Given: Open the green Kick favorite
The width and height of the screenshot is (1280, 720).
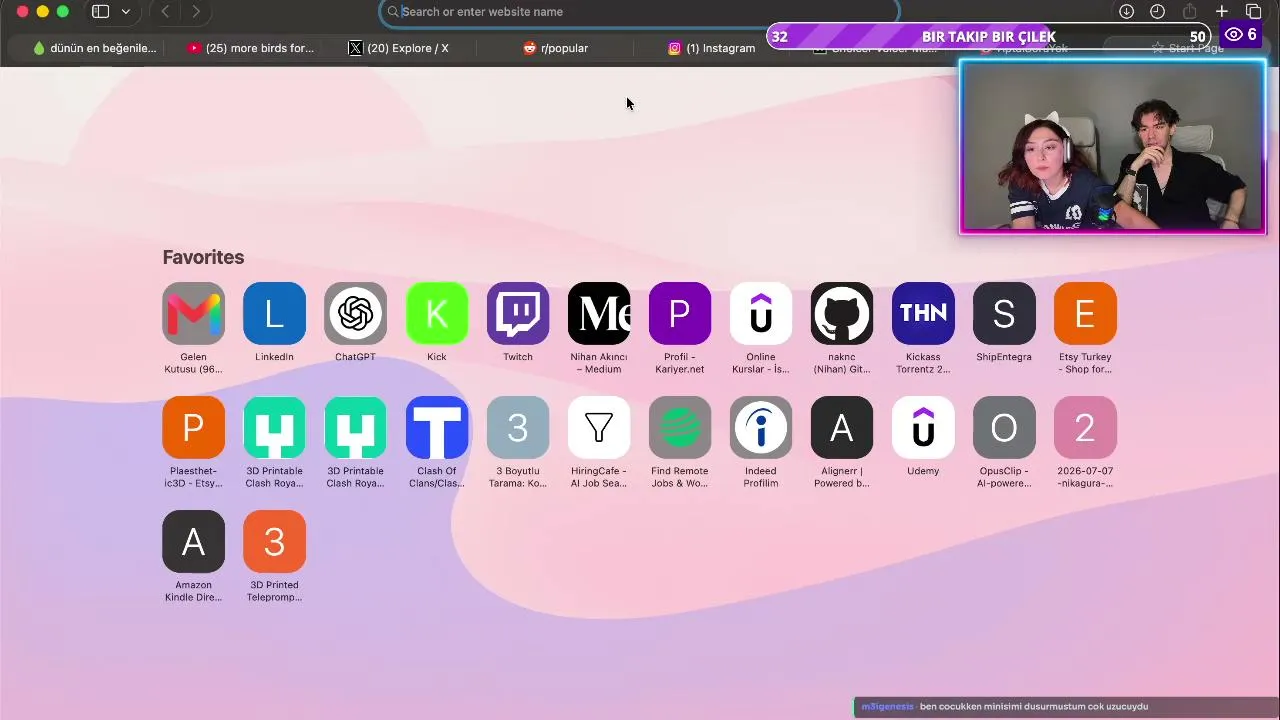Looking at the screenshot, I should (437, 314).
